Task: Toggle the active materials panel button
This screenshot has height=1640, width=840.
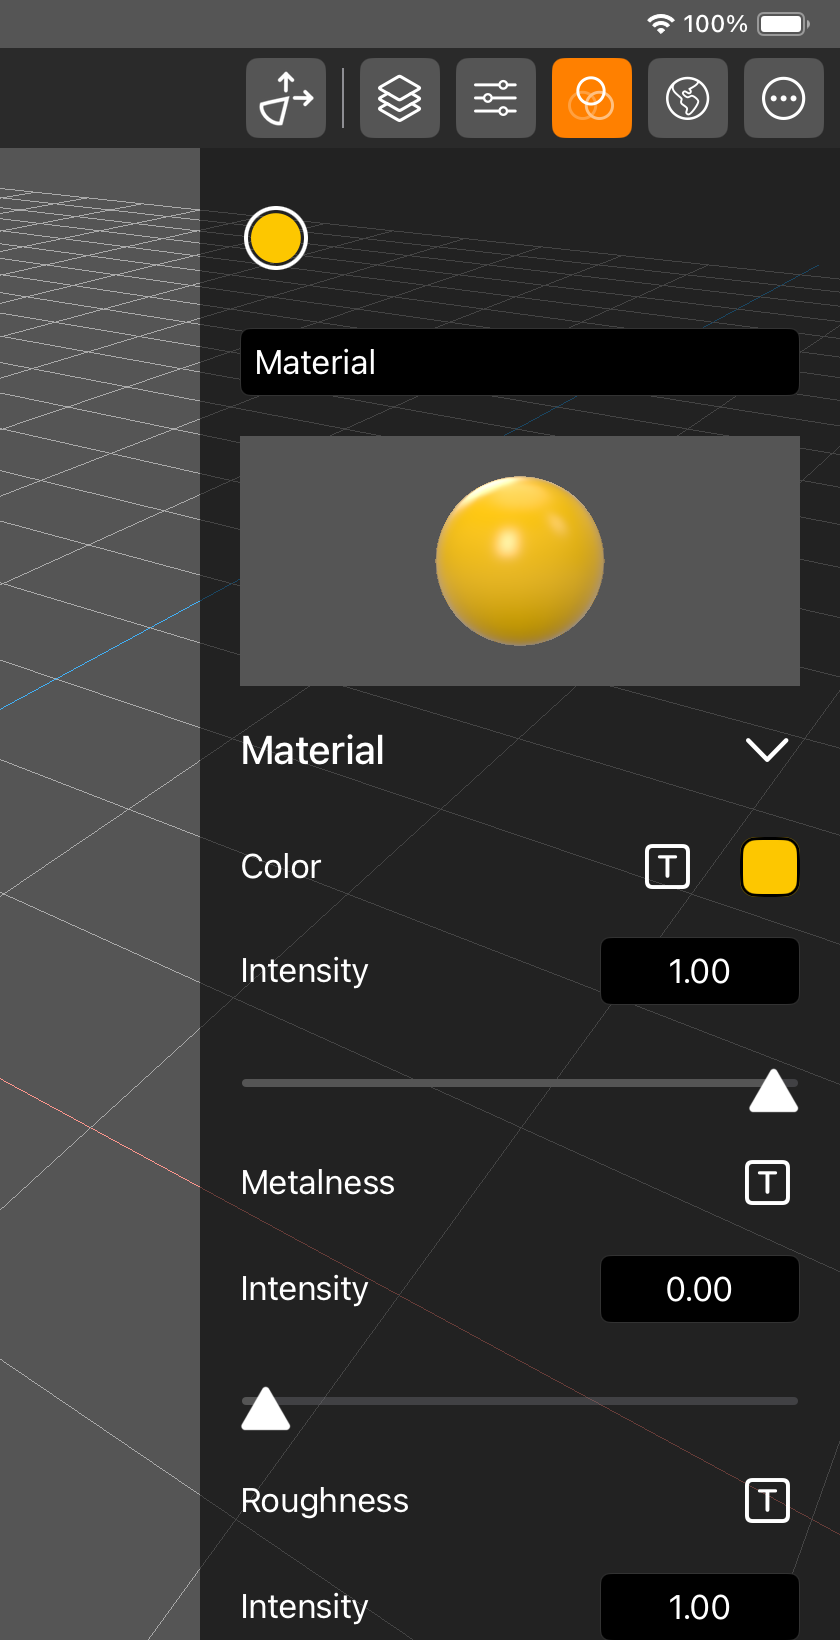Action: (x=592, y=98)
